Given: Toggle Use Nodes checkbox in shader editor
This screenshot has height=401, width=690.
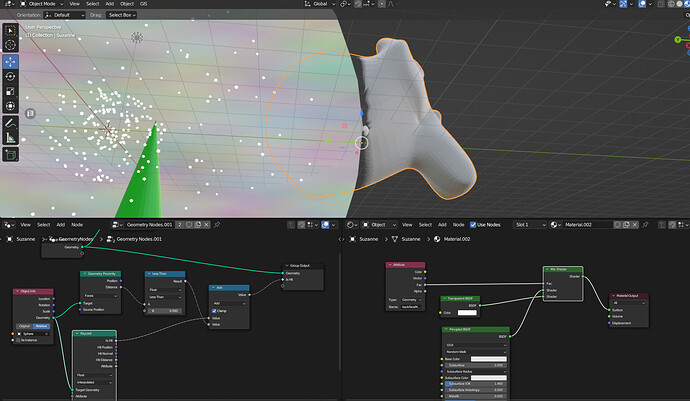Looking at the screenshot, I should tap(473, 224).
